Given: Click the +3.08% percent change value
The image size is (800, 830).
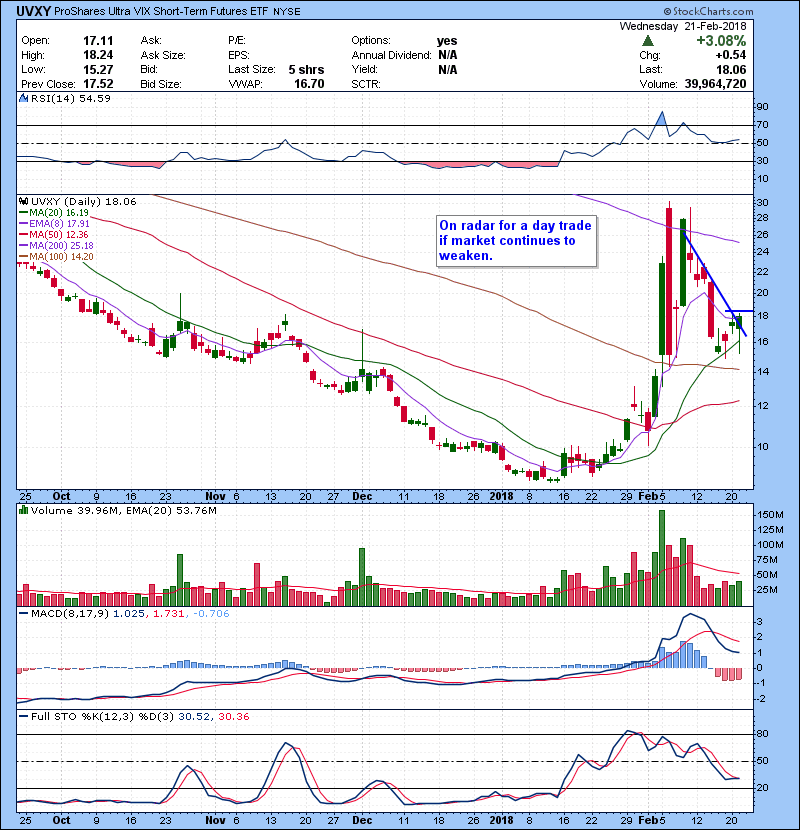Looking at the screenshot, I should click(x=721, y=41).
